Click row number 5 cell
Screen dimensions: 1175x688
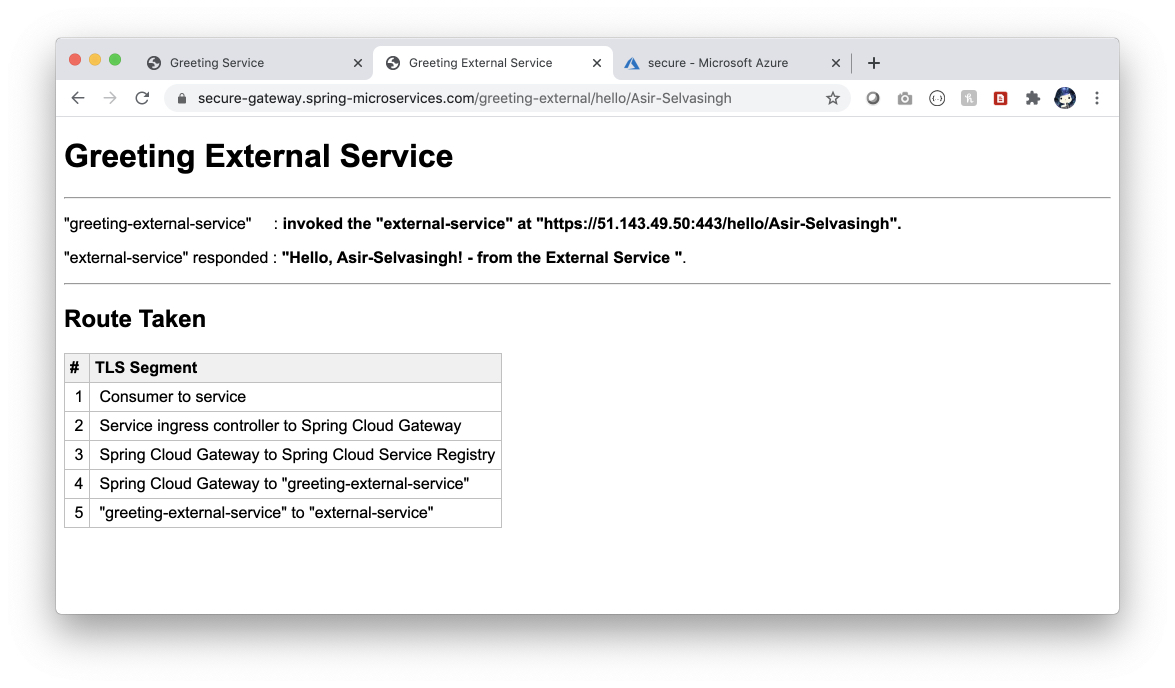76,513
